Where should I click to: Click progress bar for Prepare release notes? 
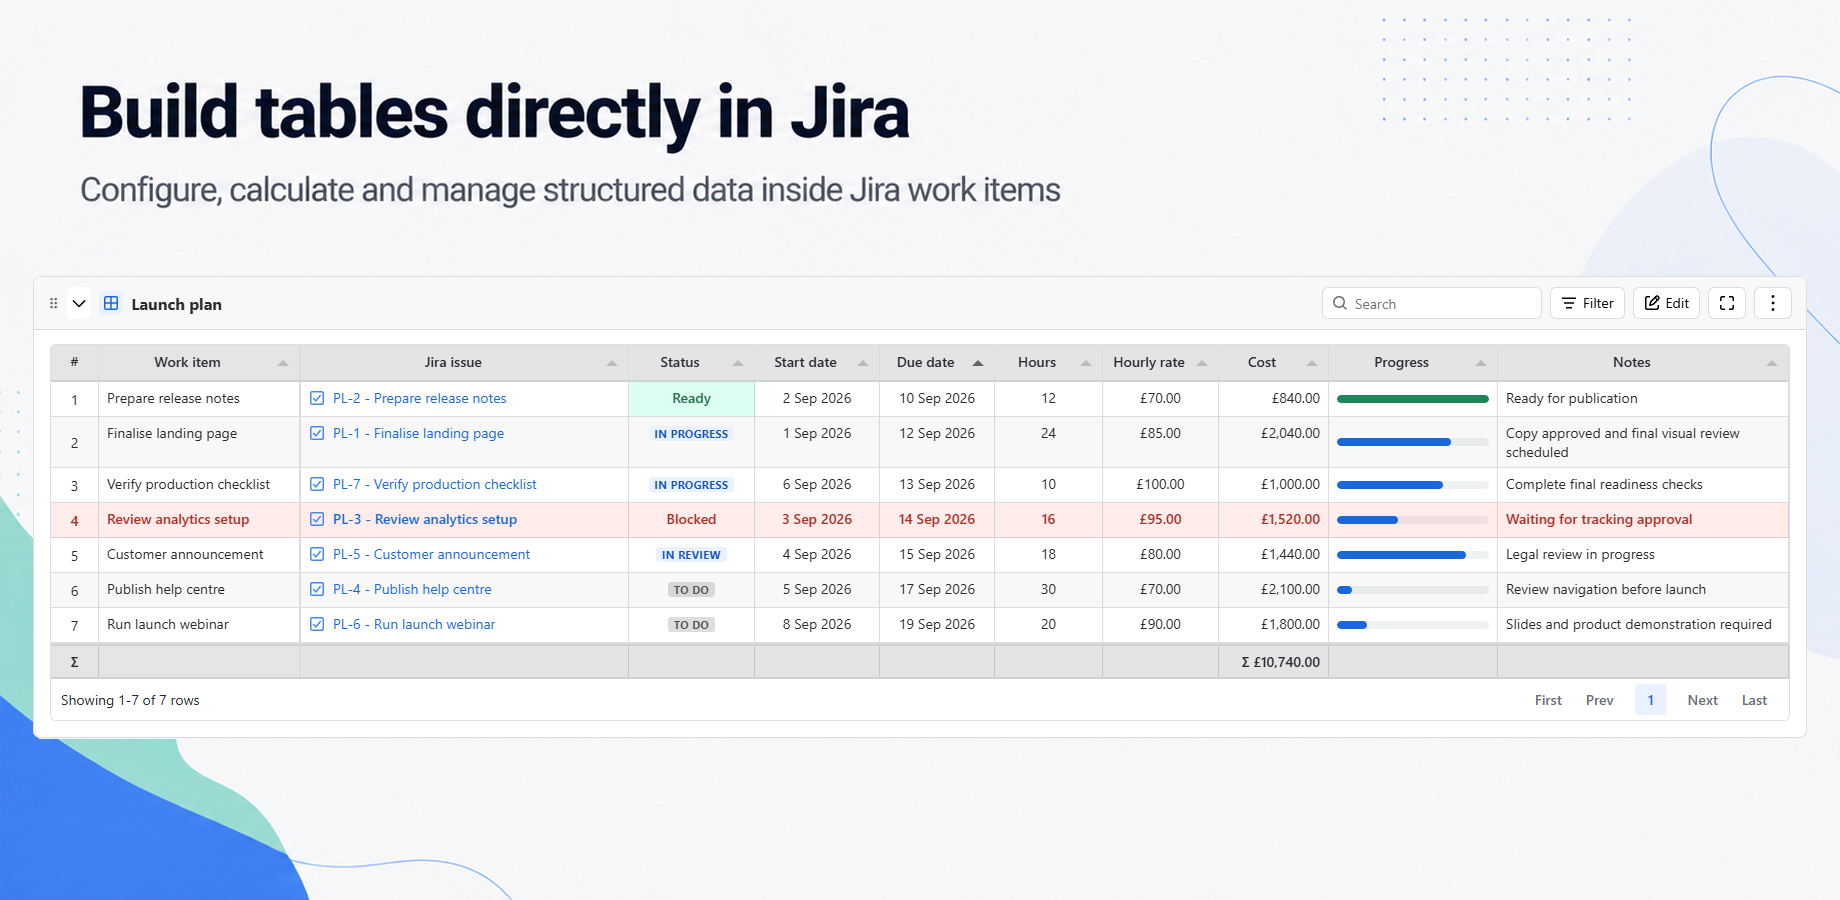click(x=1412, y=399)
